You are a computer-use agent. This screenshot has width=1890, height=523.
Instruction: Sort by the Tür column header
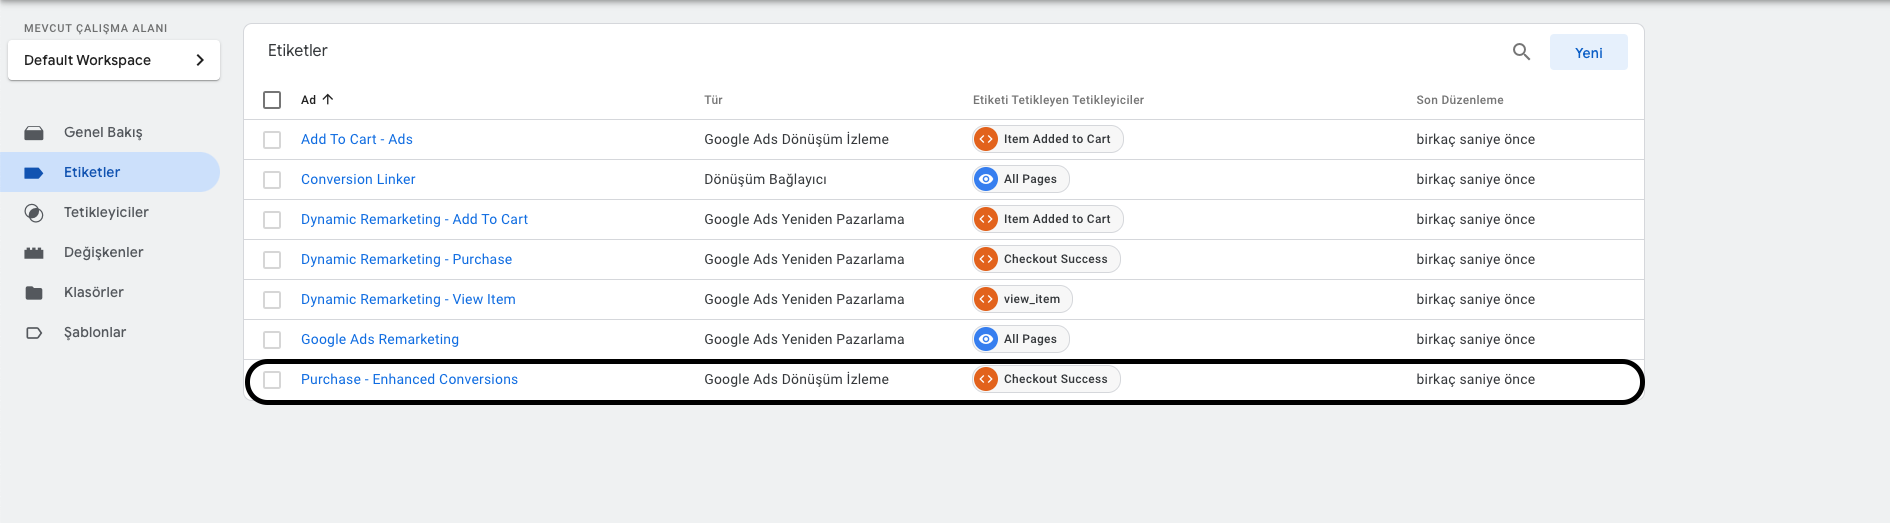[713, 100]
